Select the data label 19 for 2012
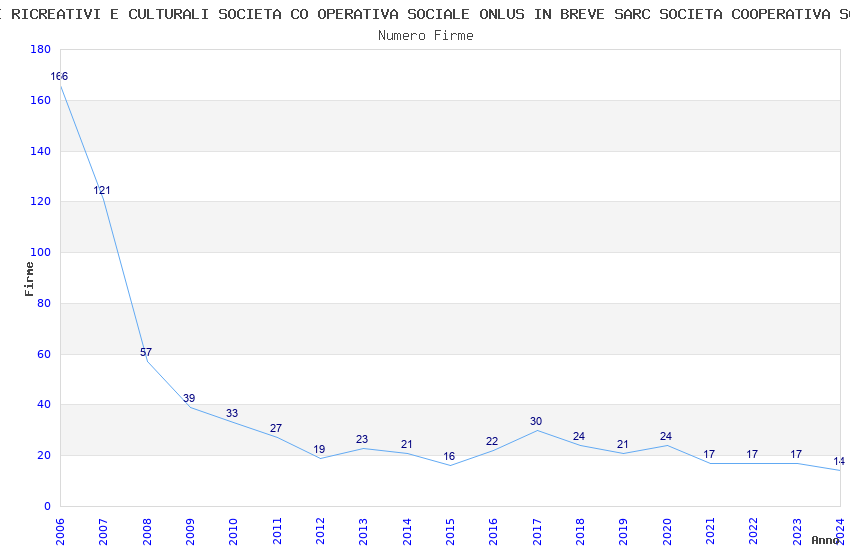The height and width of the screenshot is (550, 850). 319,449
